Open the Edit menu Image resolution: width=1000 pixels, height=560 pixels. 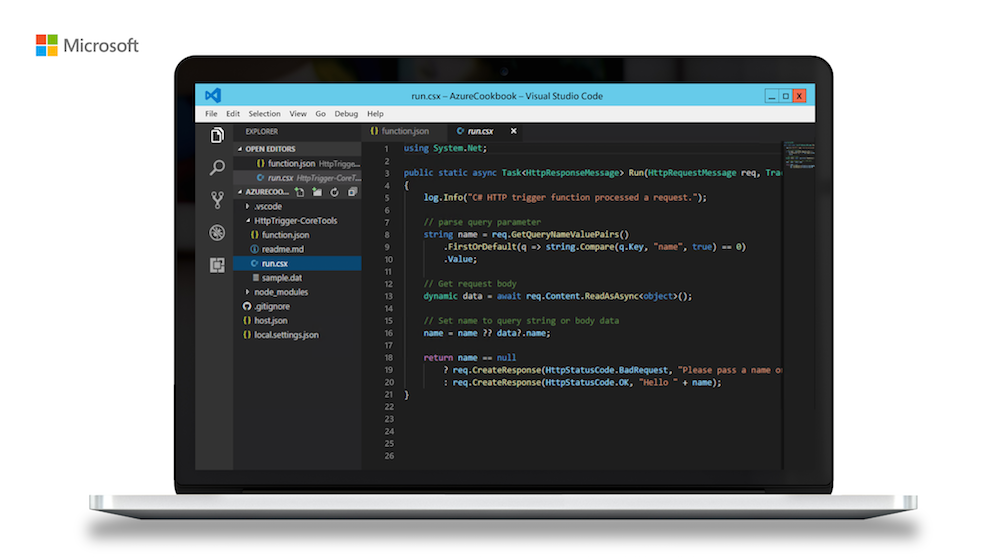[233, 114]
